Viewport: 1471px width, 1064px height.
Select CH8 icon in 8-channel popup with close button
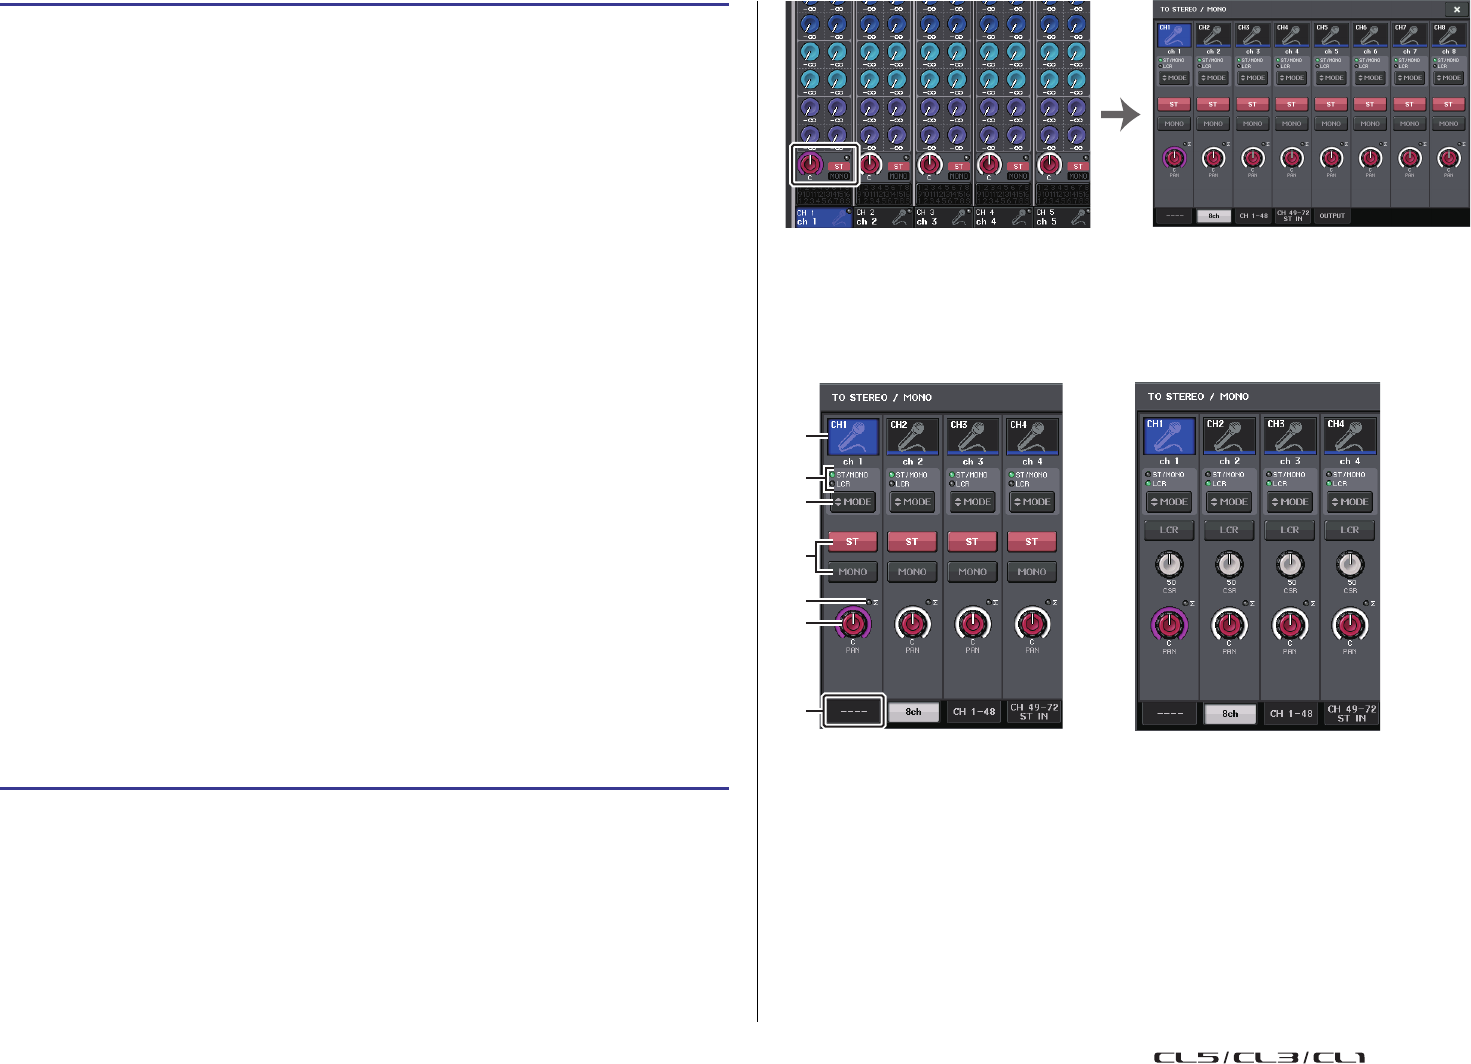point(1449,35)
